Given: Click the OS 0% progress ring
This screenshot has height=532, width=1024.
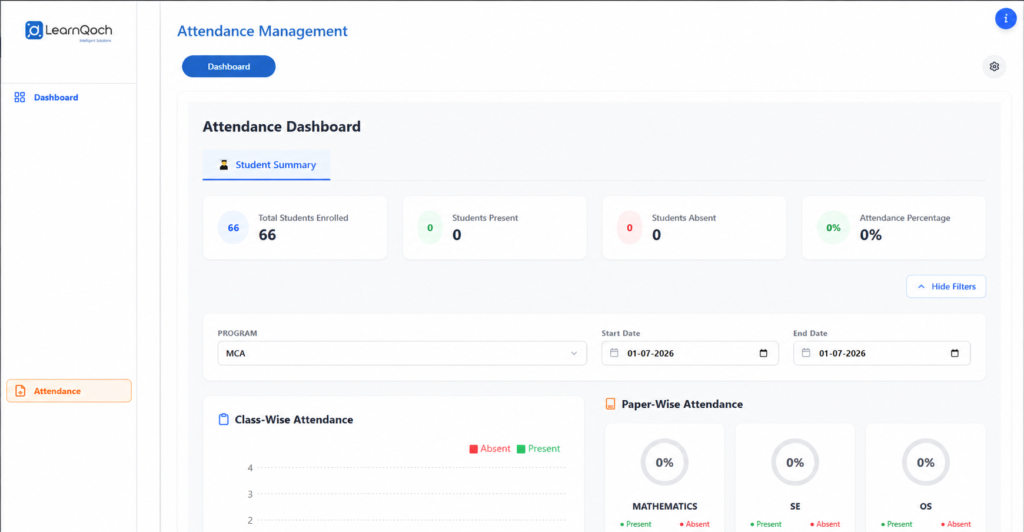Looking at the screenshot, I should pos(925,462).
